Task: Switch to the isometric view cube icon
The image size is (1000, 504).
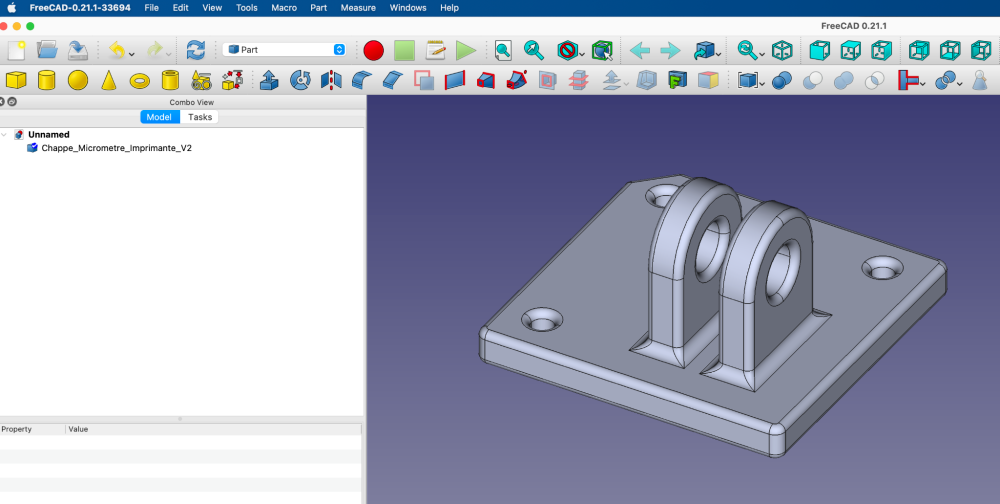Action: coord(783,49)
